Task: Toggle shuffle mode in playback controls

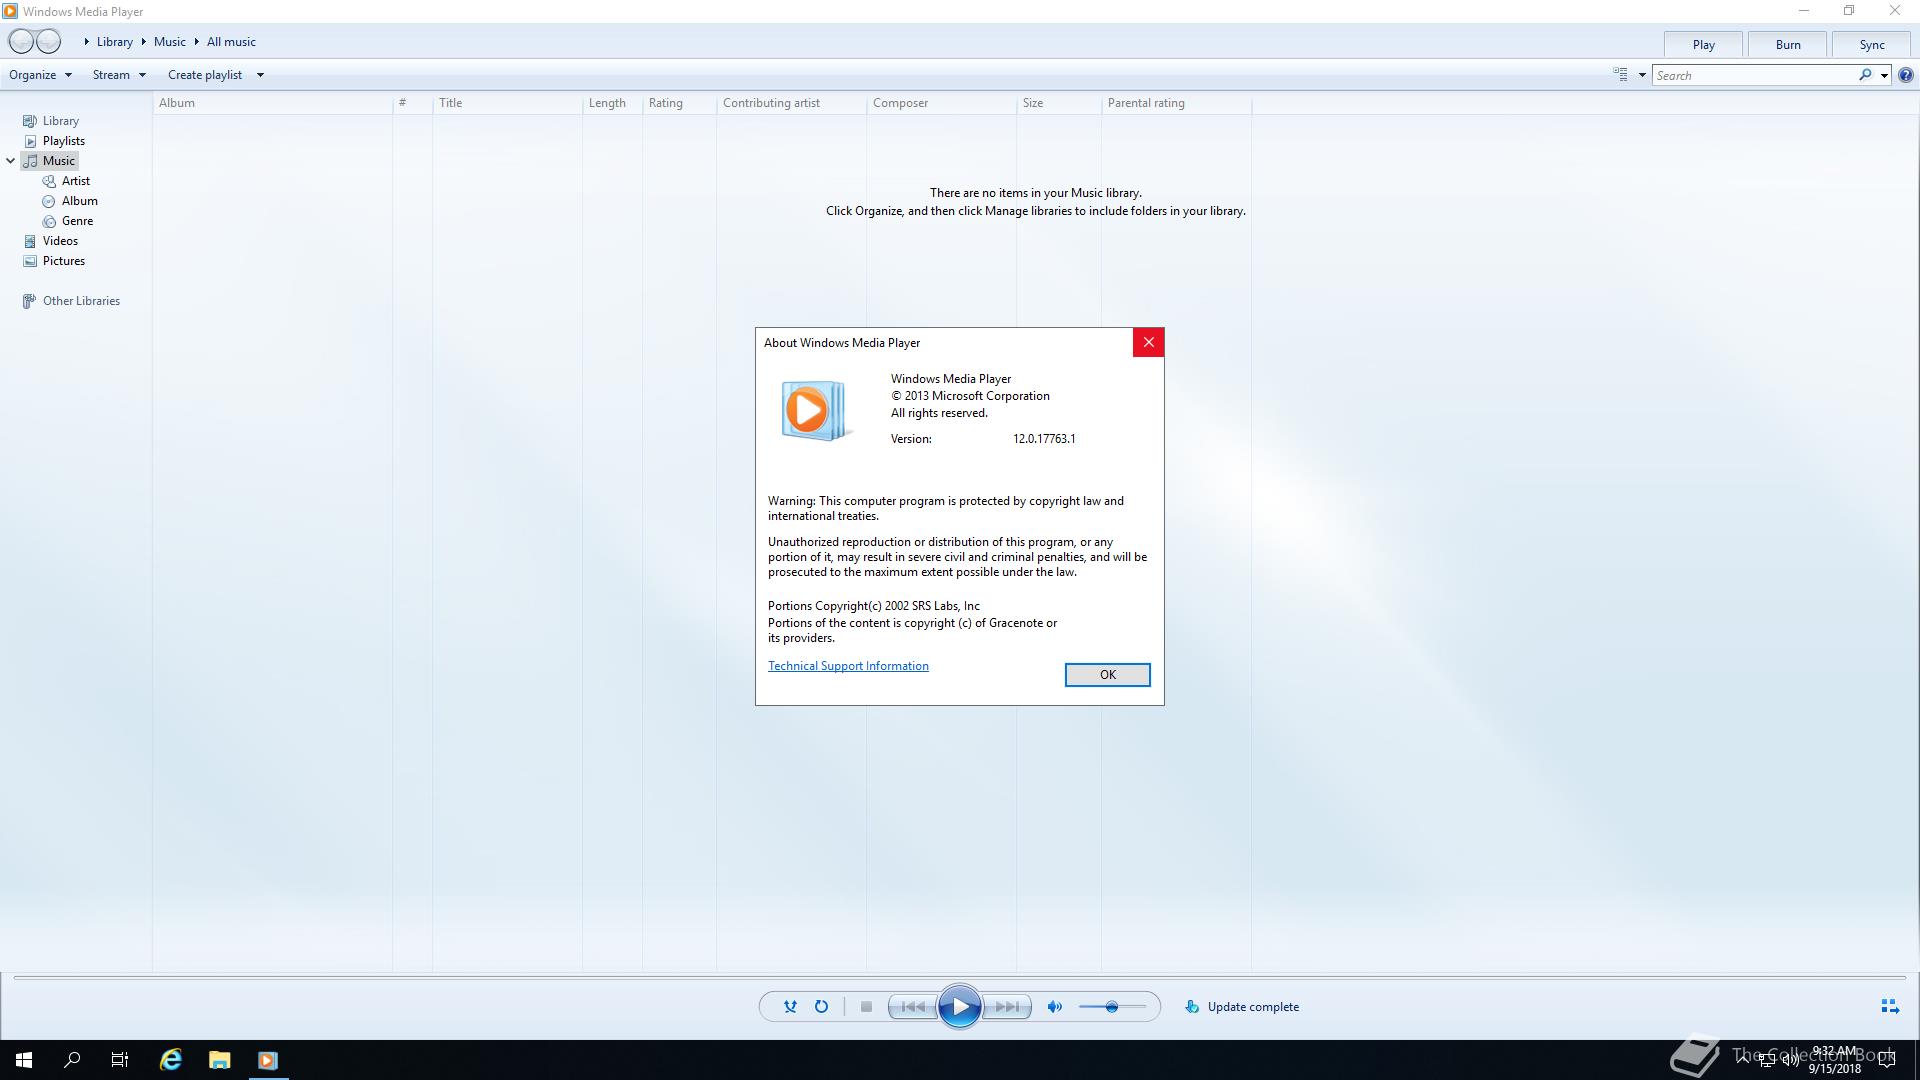Action: (790, 1007)
